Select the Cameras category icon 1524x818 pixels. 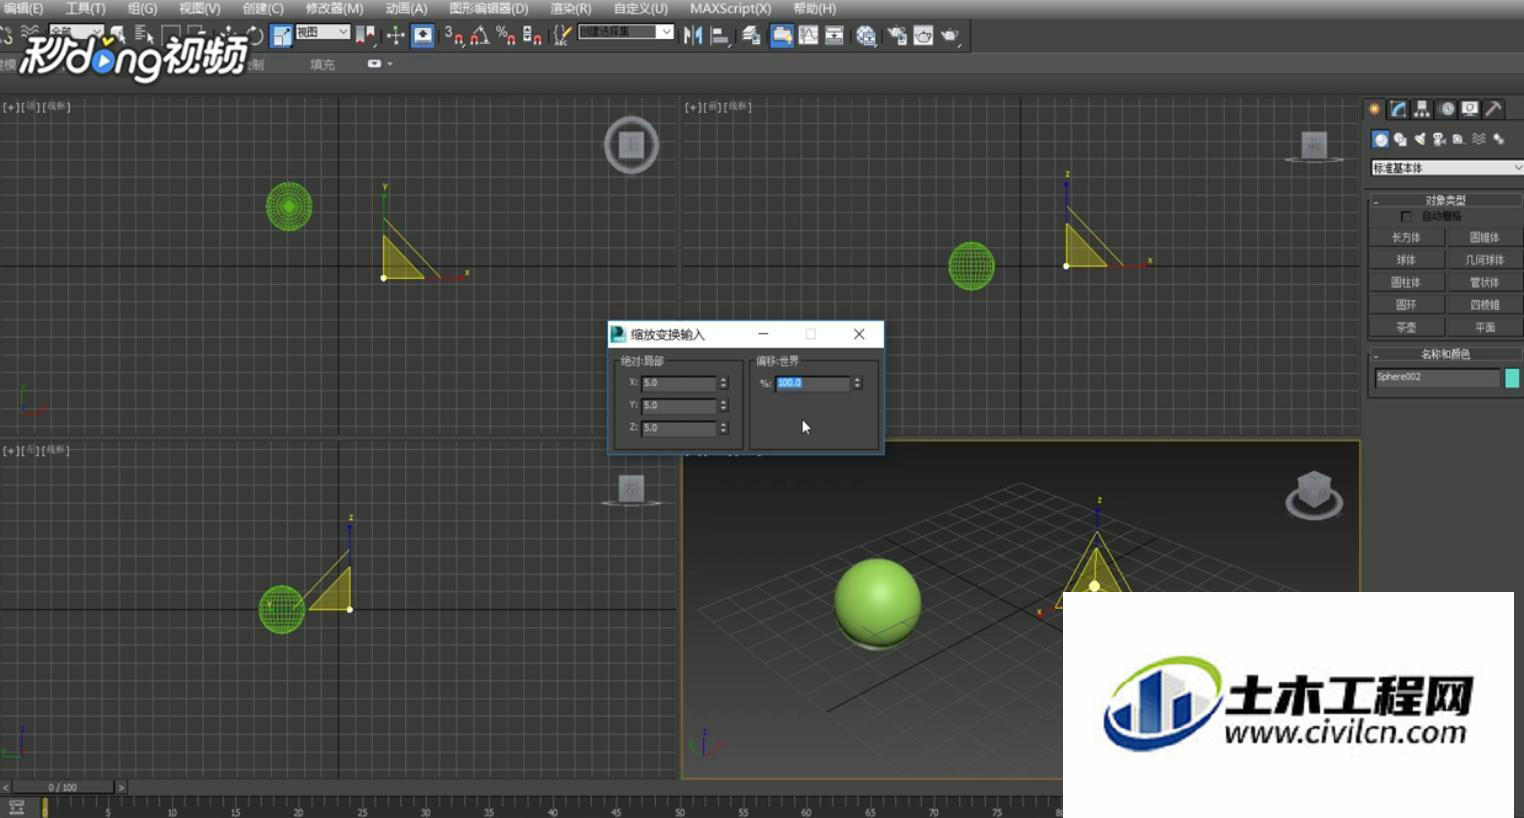coord(1439,139)
